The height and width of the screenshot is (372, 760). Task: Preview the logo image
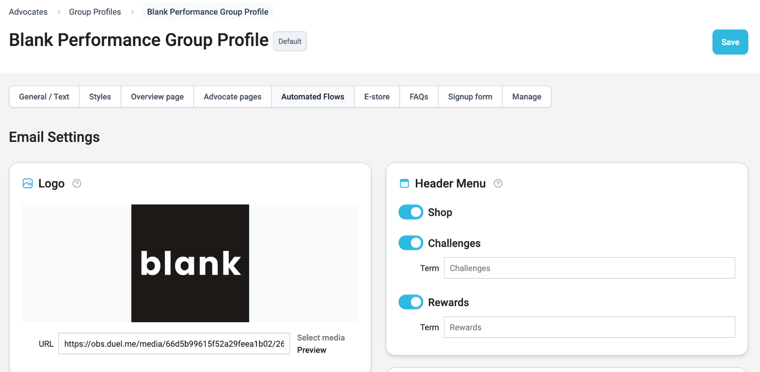(x=312, y=350)
